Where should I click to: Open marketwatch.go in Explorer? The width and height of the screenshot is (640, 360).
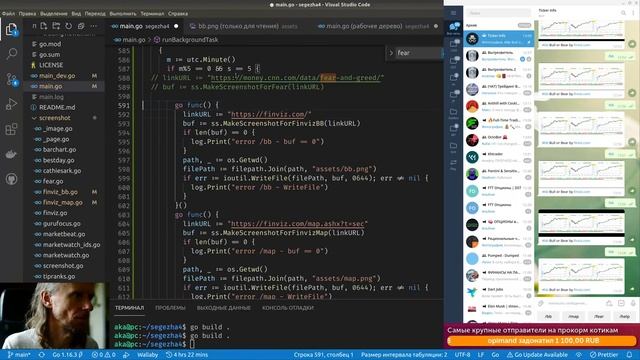point(66,255)
